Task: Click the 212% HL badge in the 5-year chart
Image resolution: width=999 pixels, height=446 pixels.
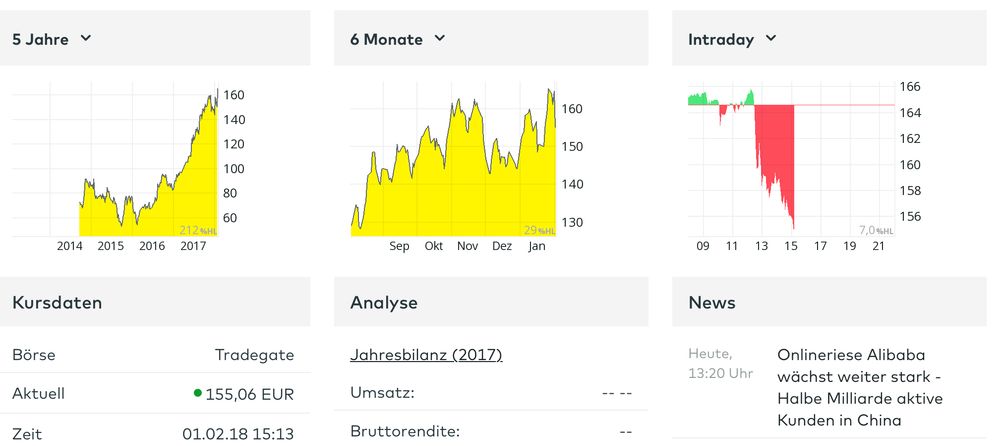Action: point(197,231)
